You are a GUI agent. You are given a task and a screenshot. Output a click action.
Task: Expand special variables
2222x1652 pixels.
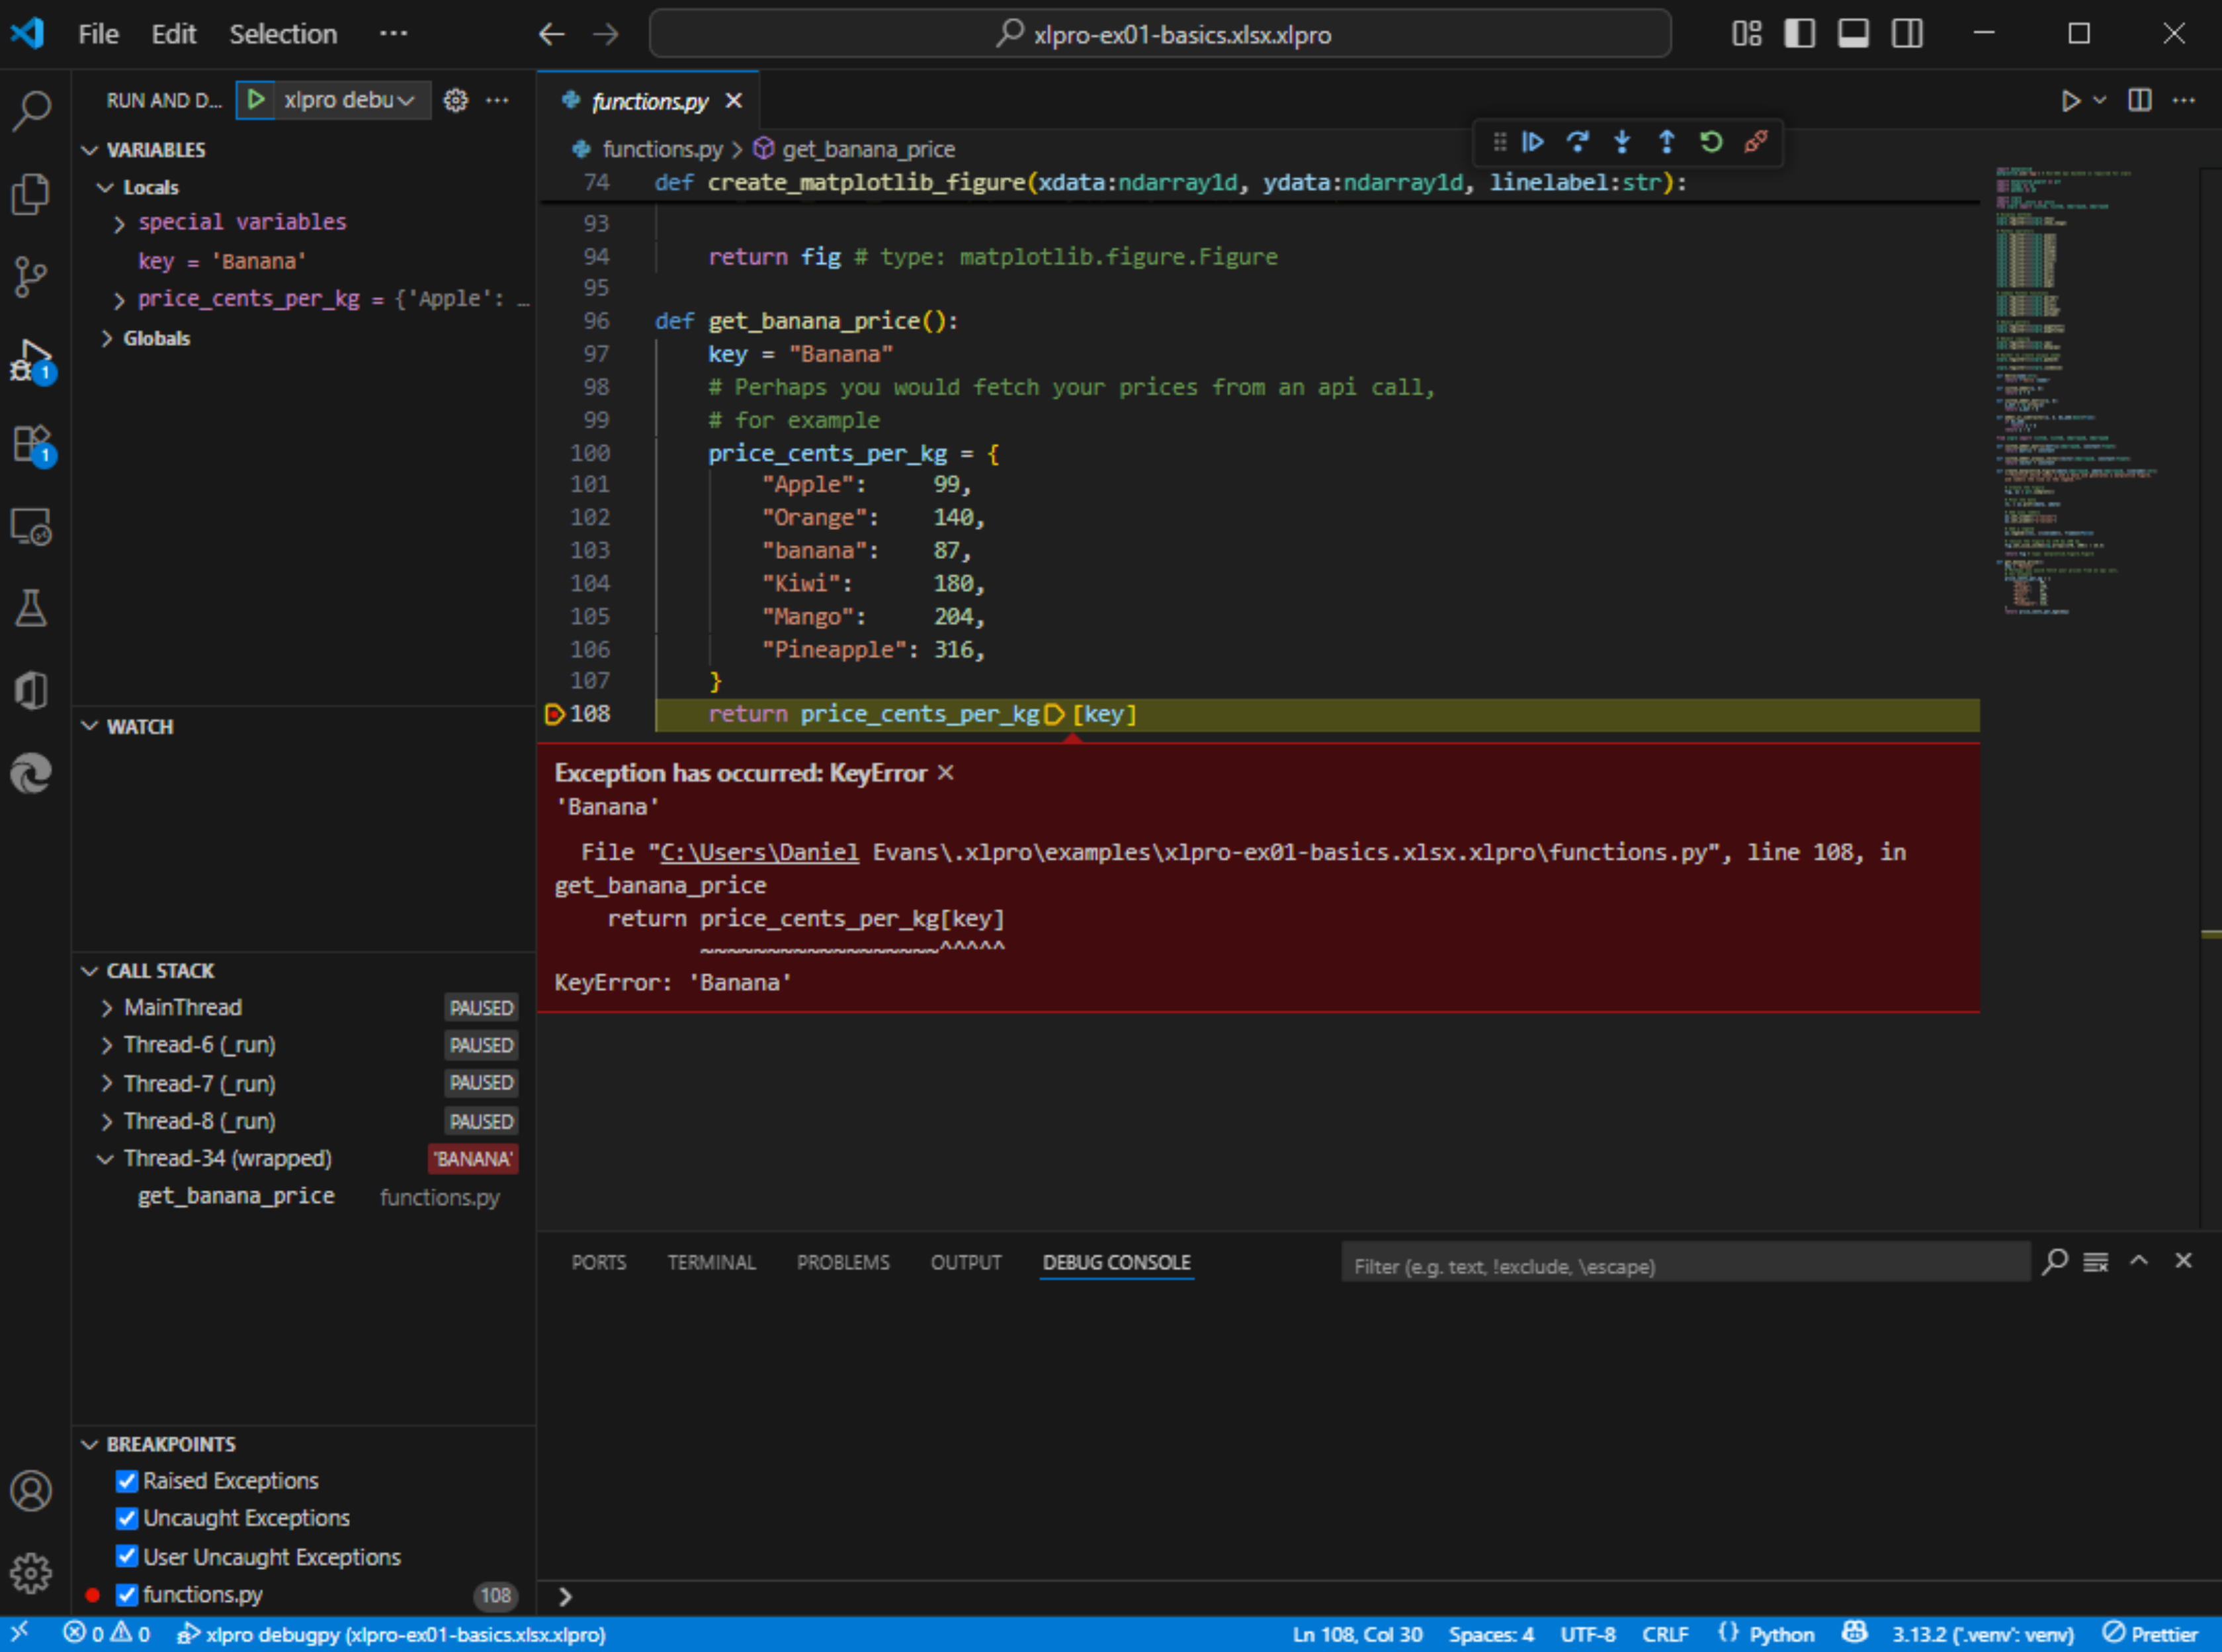(x=120, y=223)
